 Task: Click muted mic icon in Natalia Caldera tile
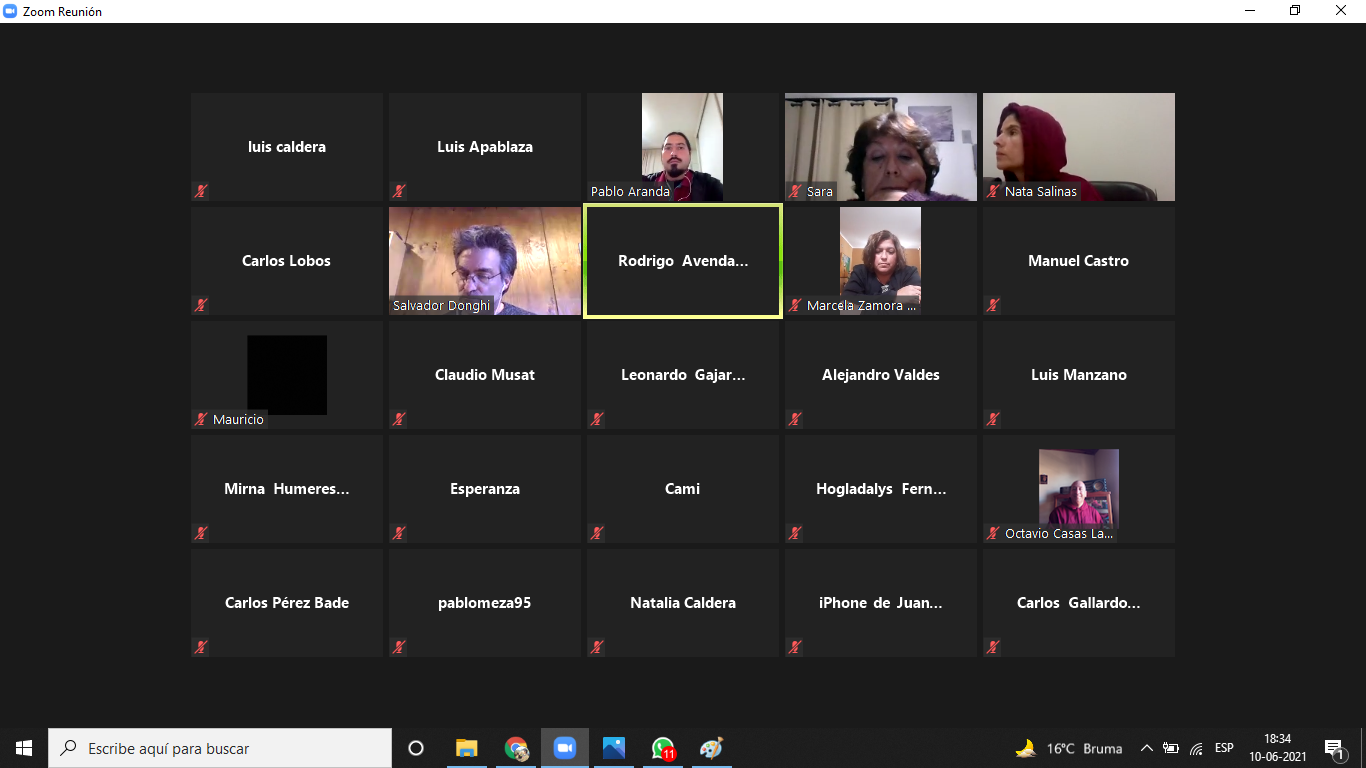click(597, 647)
